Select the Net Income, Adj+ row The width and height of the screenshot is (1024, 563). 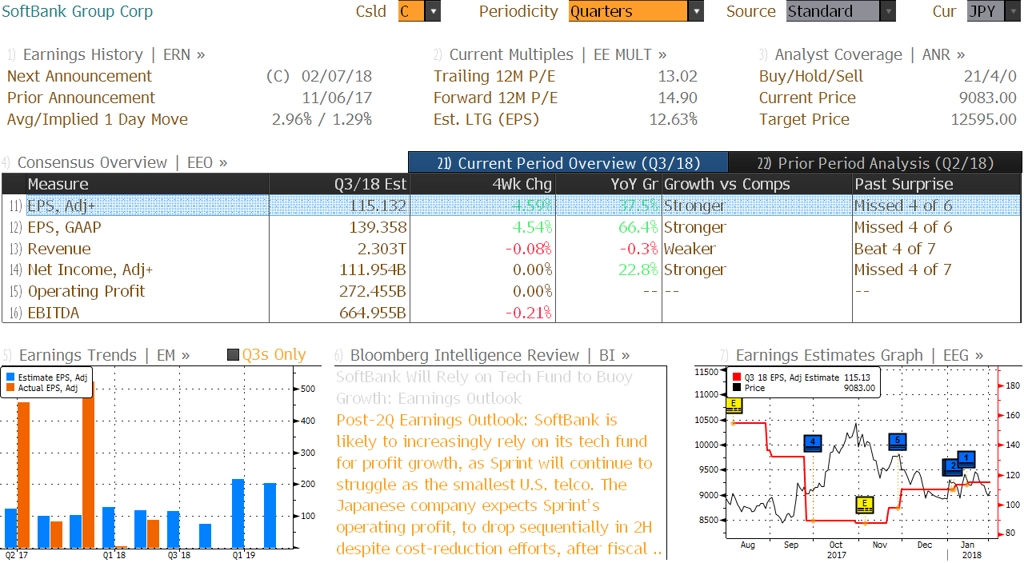(x=511, y=269)
